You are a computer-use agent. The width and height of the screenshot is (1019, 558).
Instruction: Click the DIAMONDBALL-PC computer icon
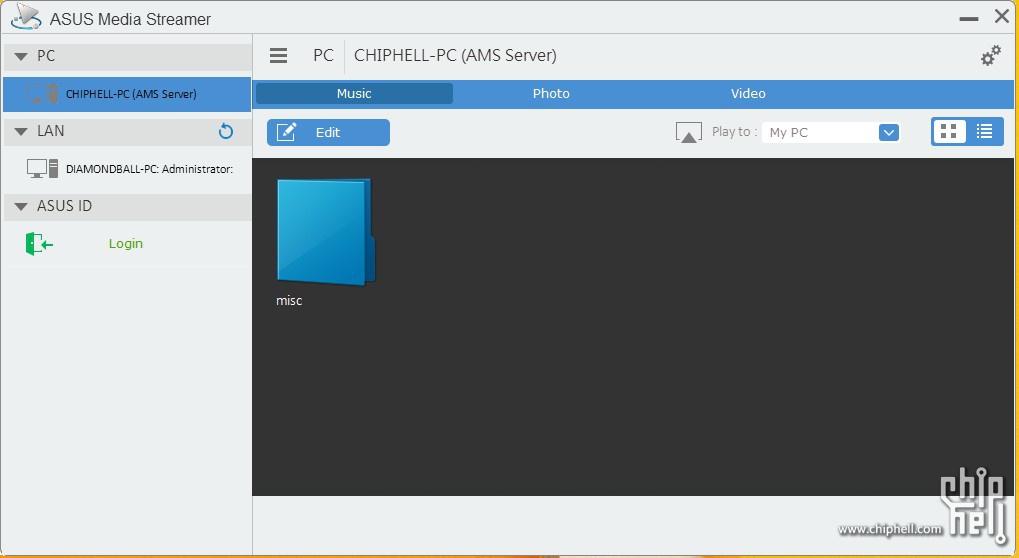[42, 169]
